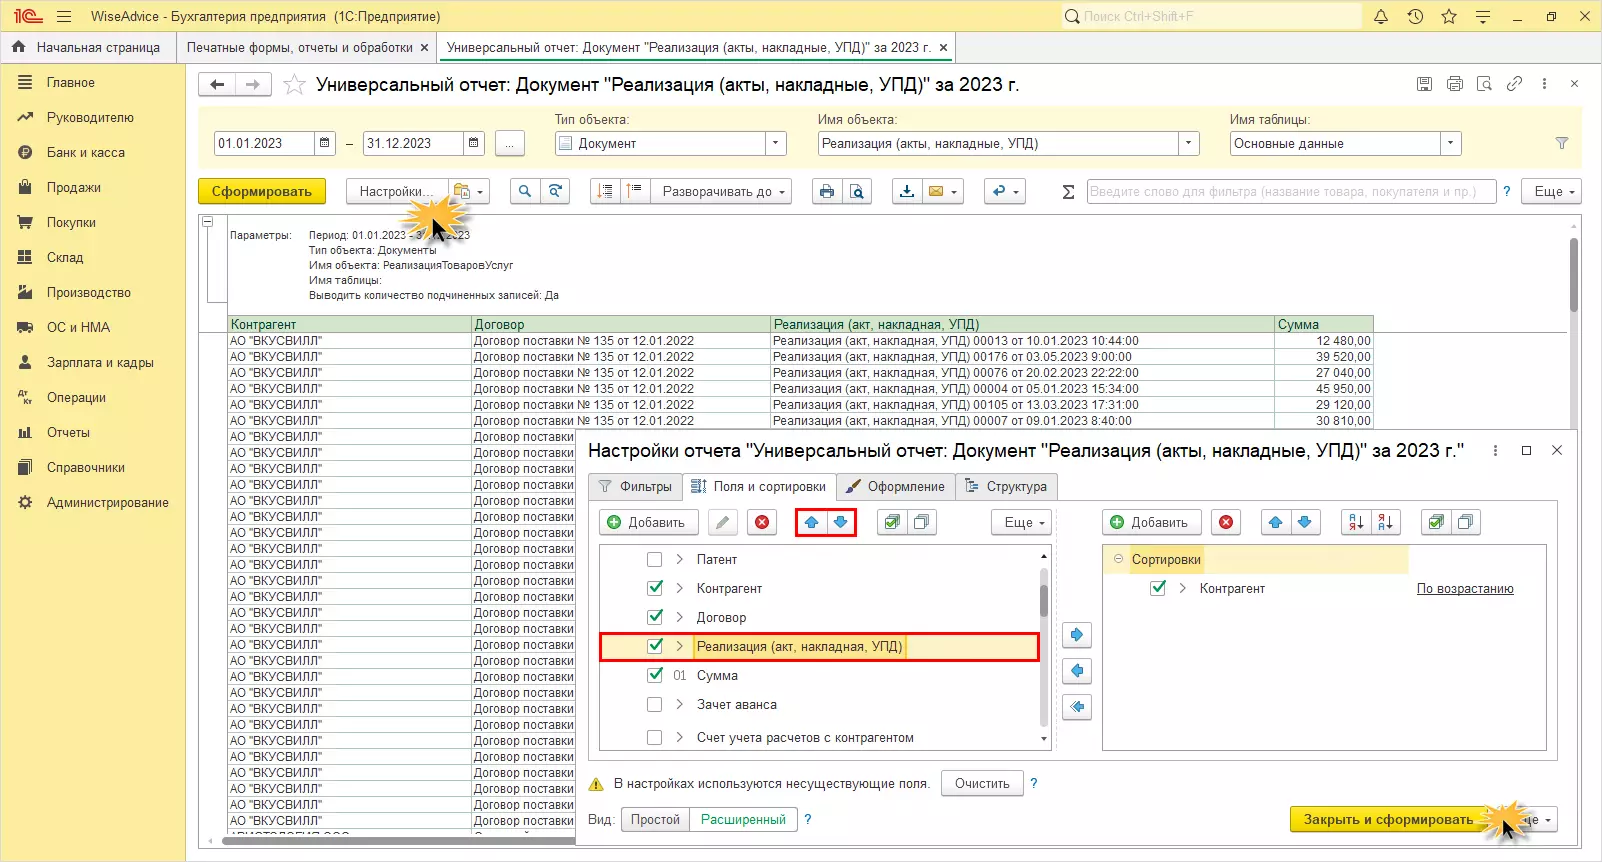This screenshot has height=862, width=1602.
Task: Expand the Контрагент field tree node
Action: [x=680, y=588]
